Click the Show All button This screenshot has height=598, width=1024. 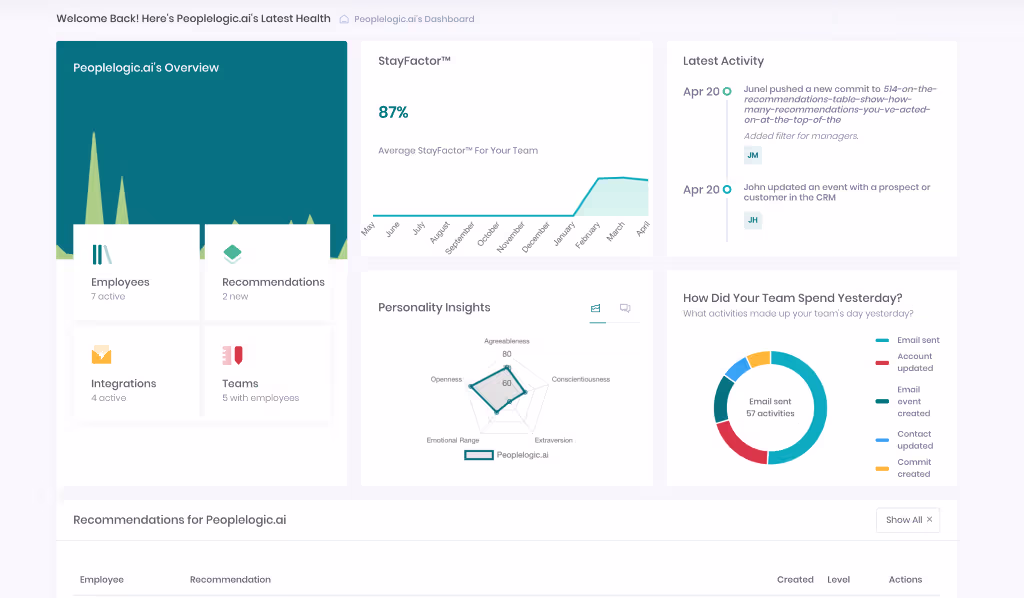click(908, 520)
